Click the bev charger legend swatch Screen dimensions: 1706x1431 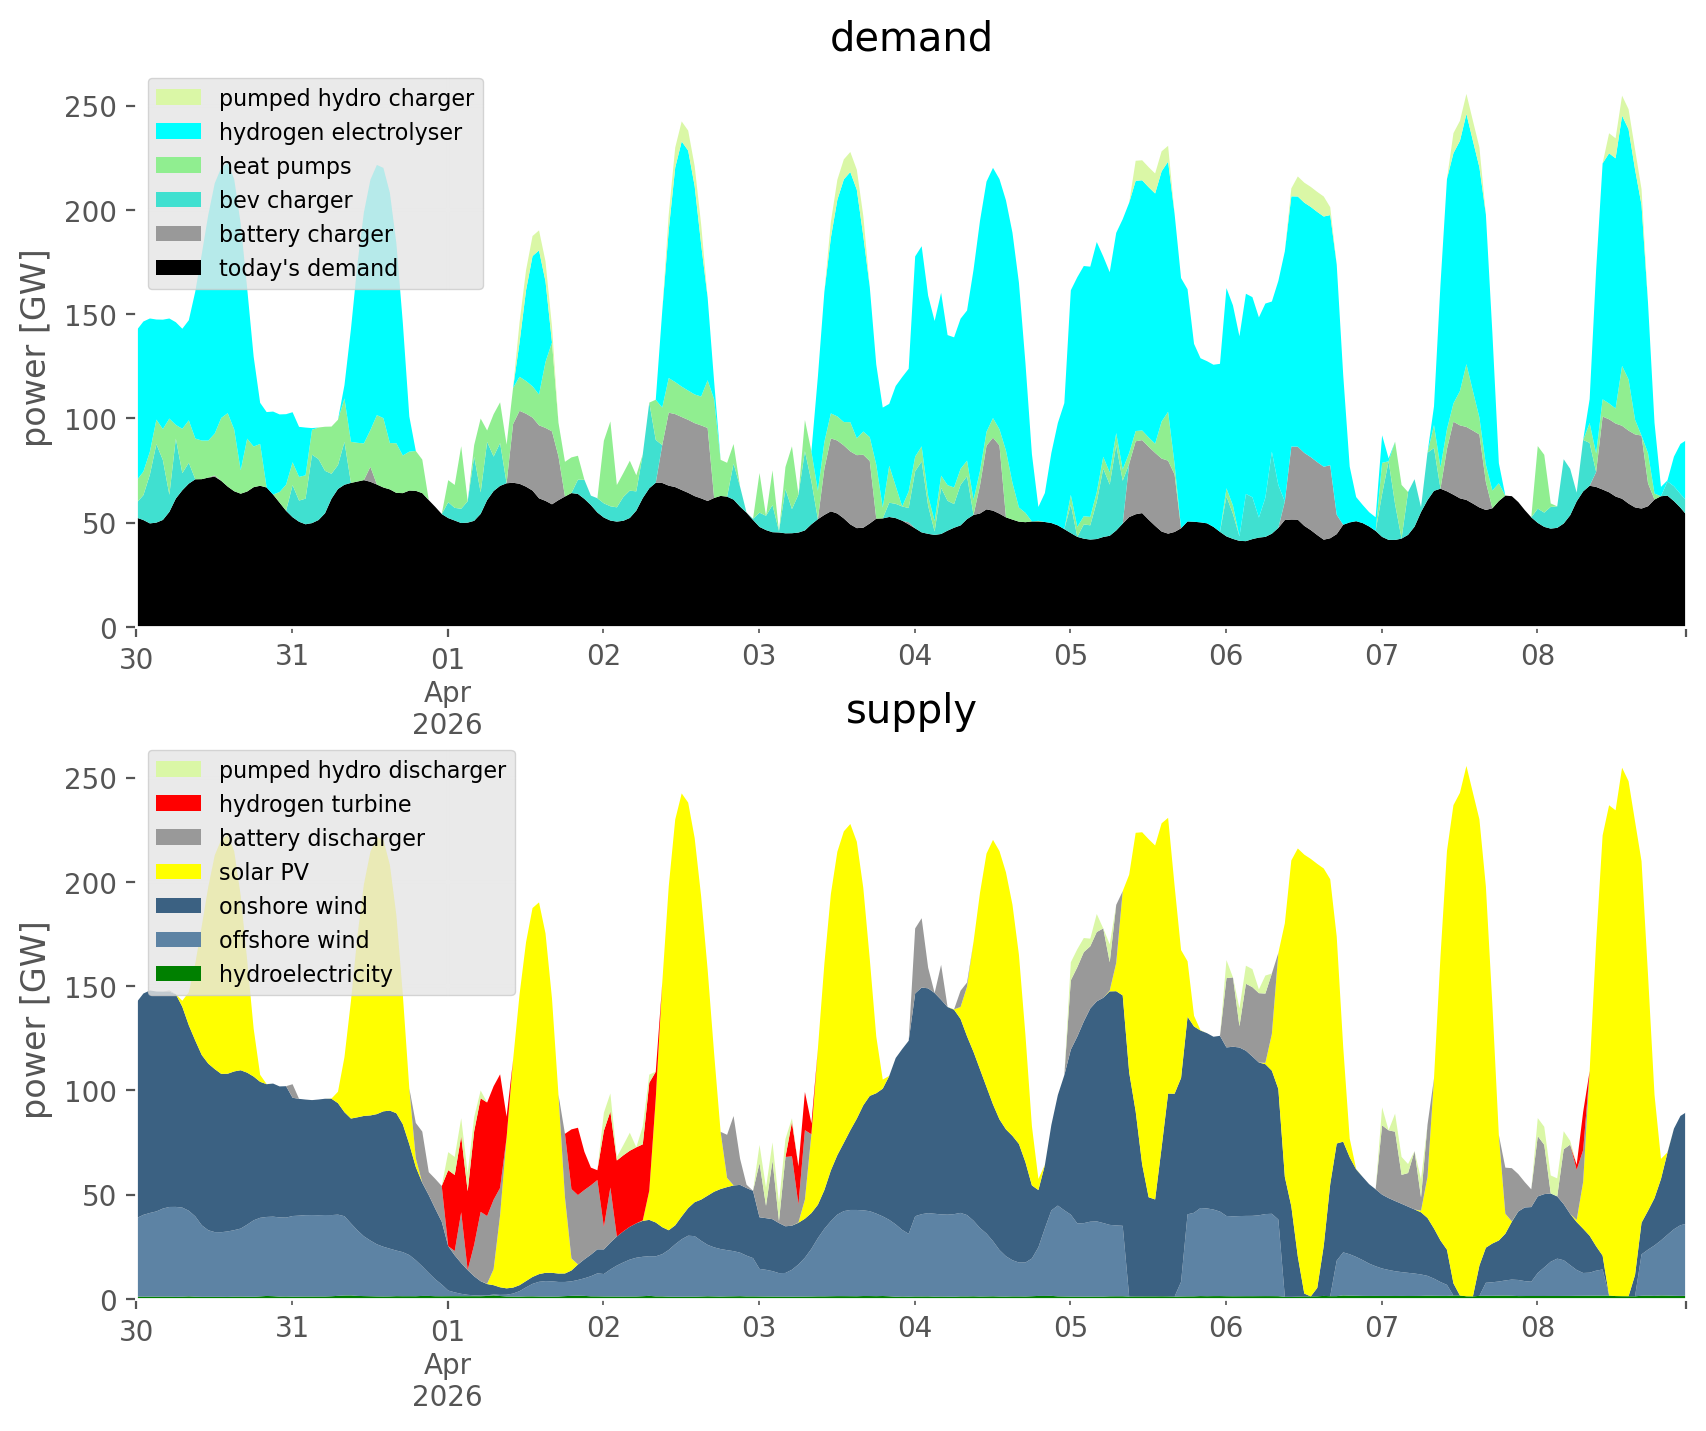click(180, 200)
